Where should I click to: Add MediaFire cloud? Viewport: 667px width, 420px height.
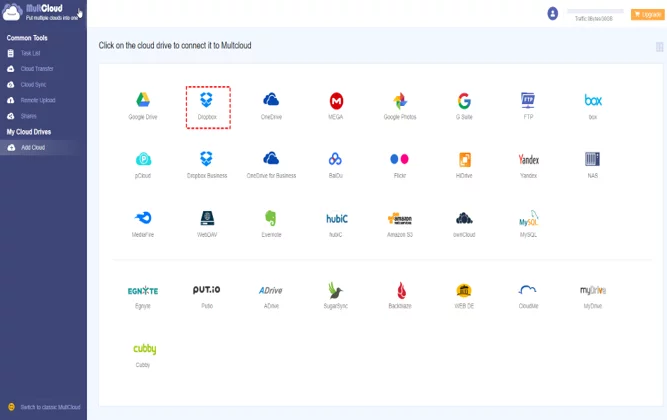click(x=143, y=217)
